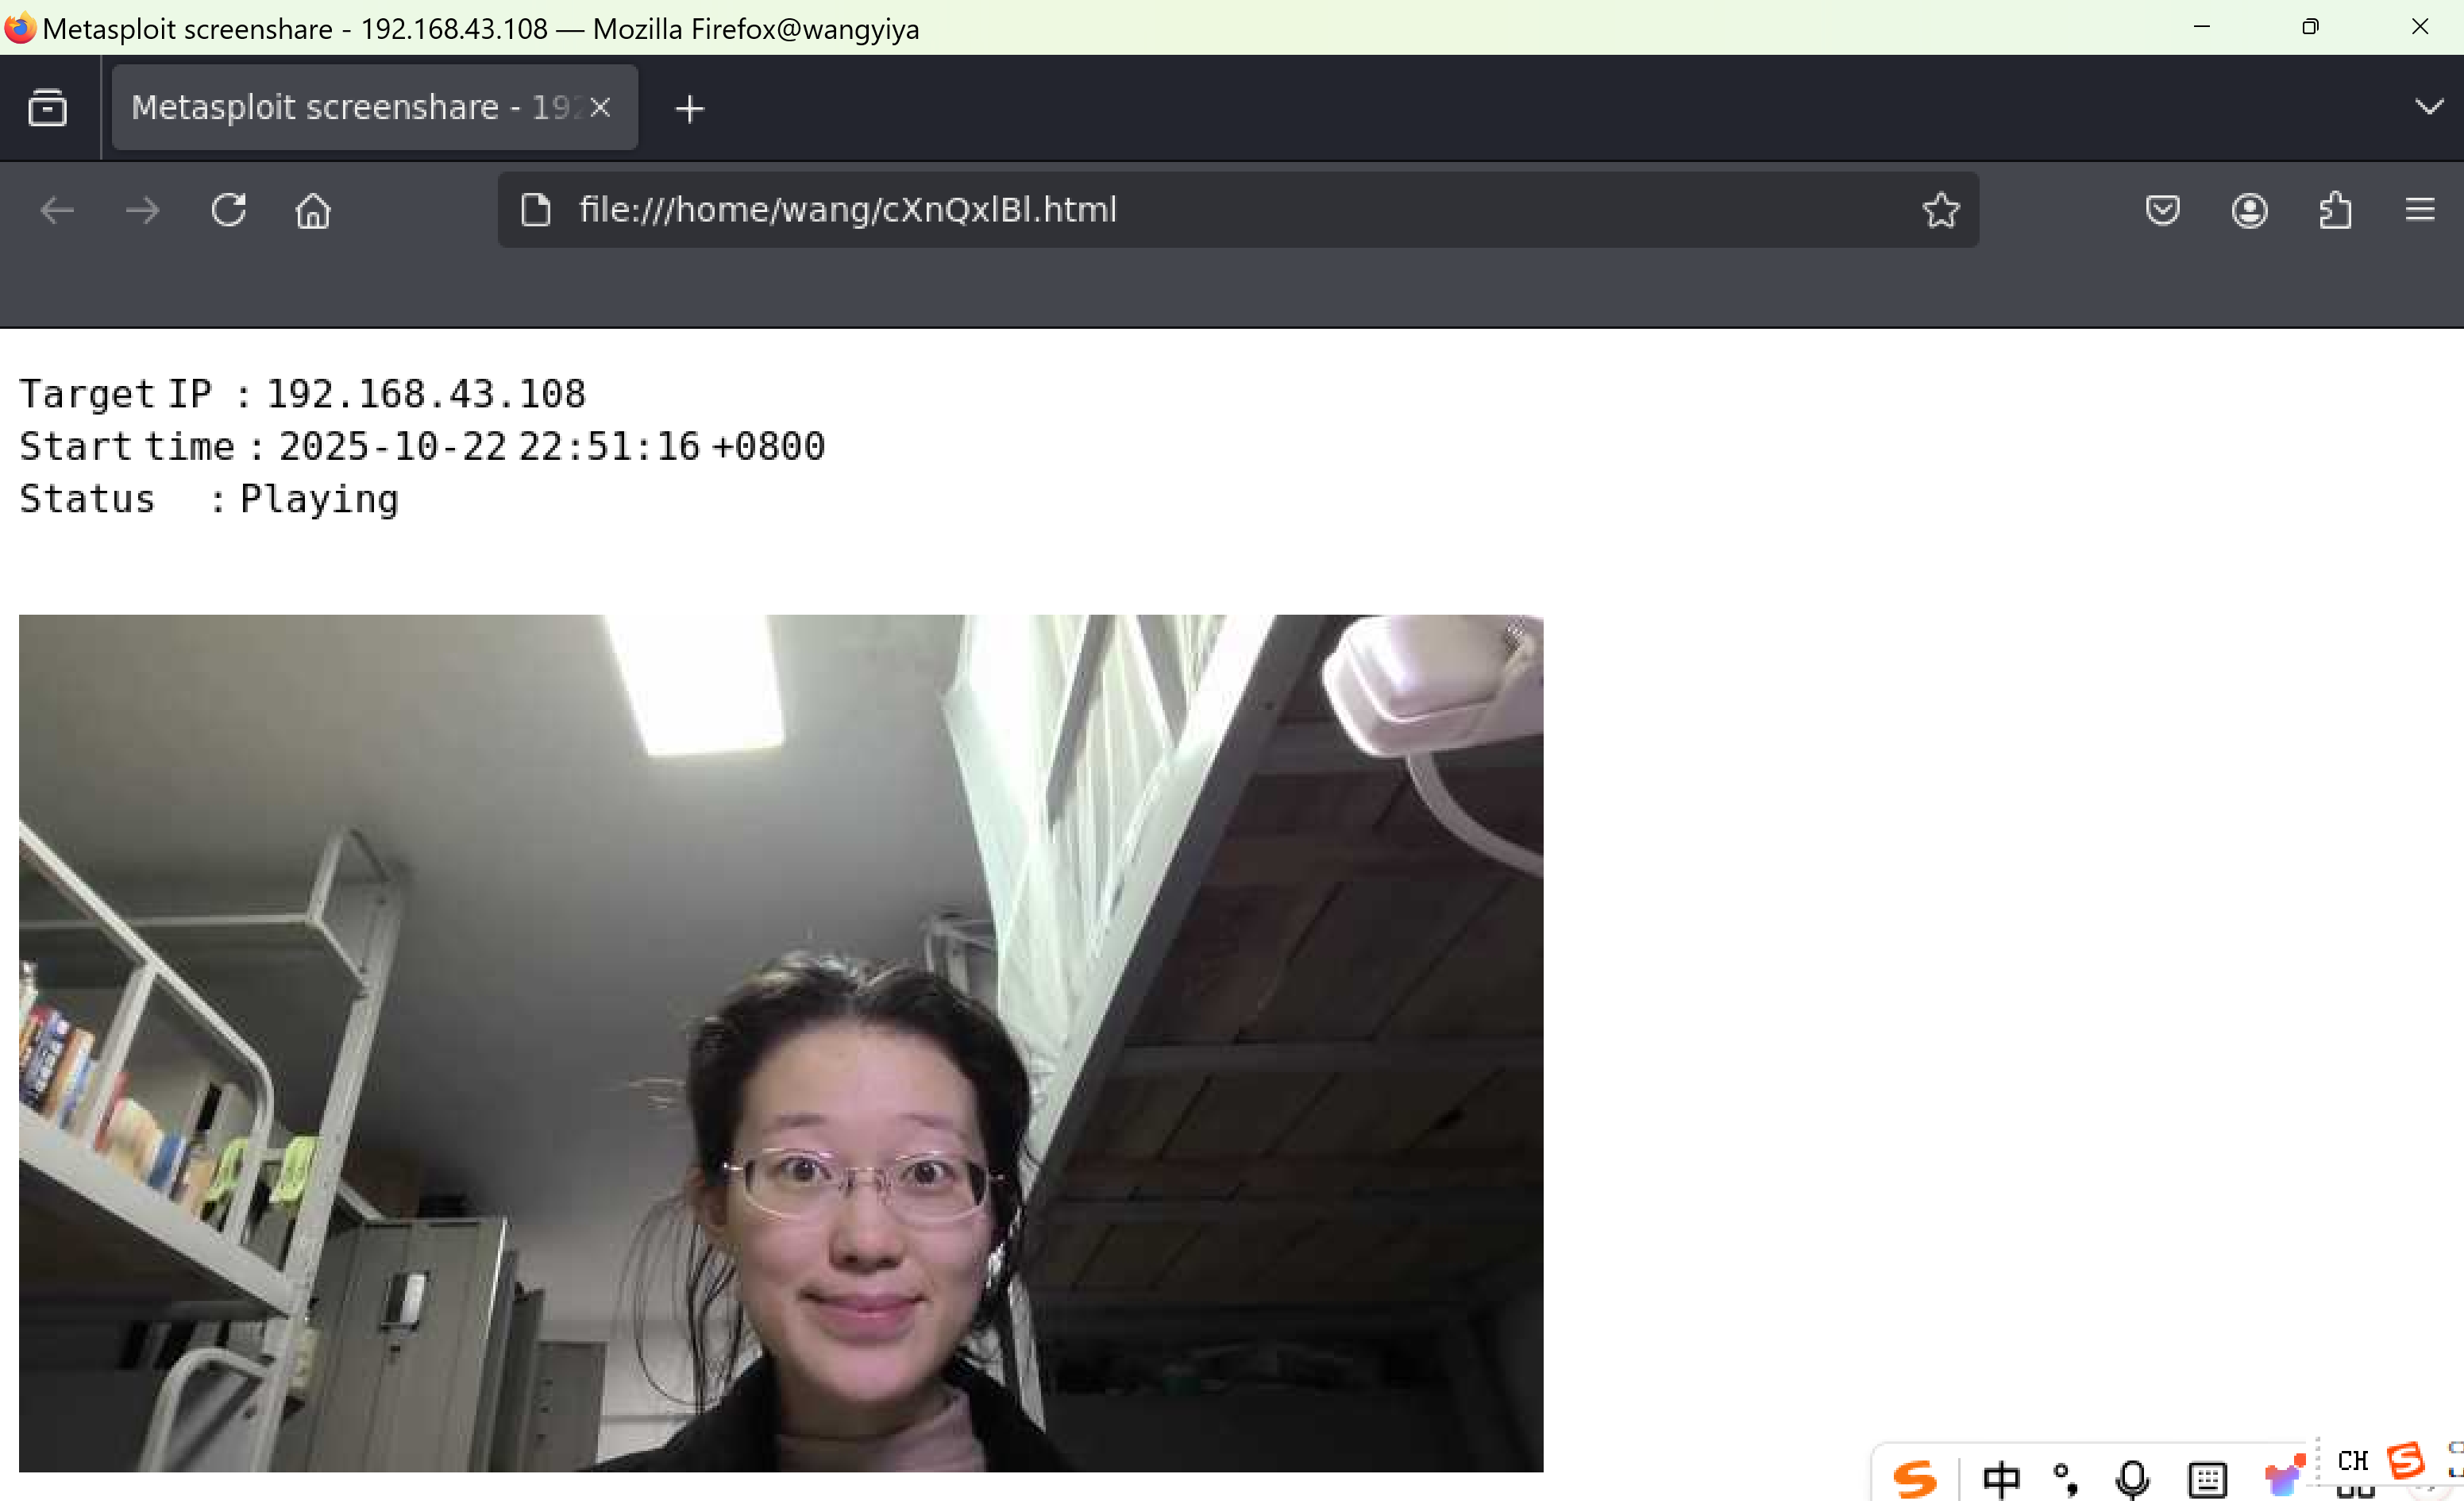Click the go forward arrow

pos(142,210)
